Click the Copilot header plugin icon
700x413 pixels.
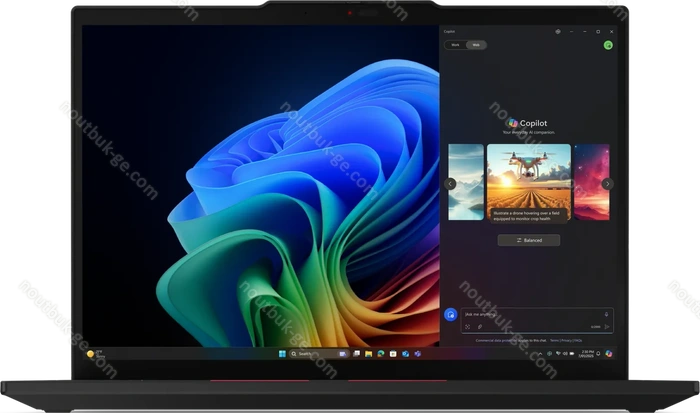pos(558,31)
